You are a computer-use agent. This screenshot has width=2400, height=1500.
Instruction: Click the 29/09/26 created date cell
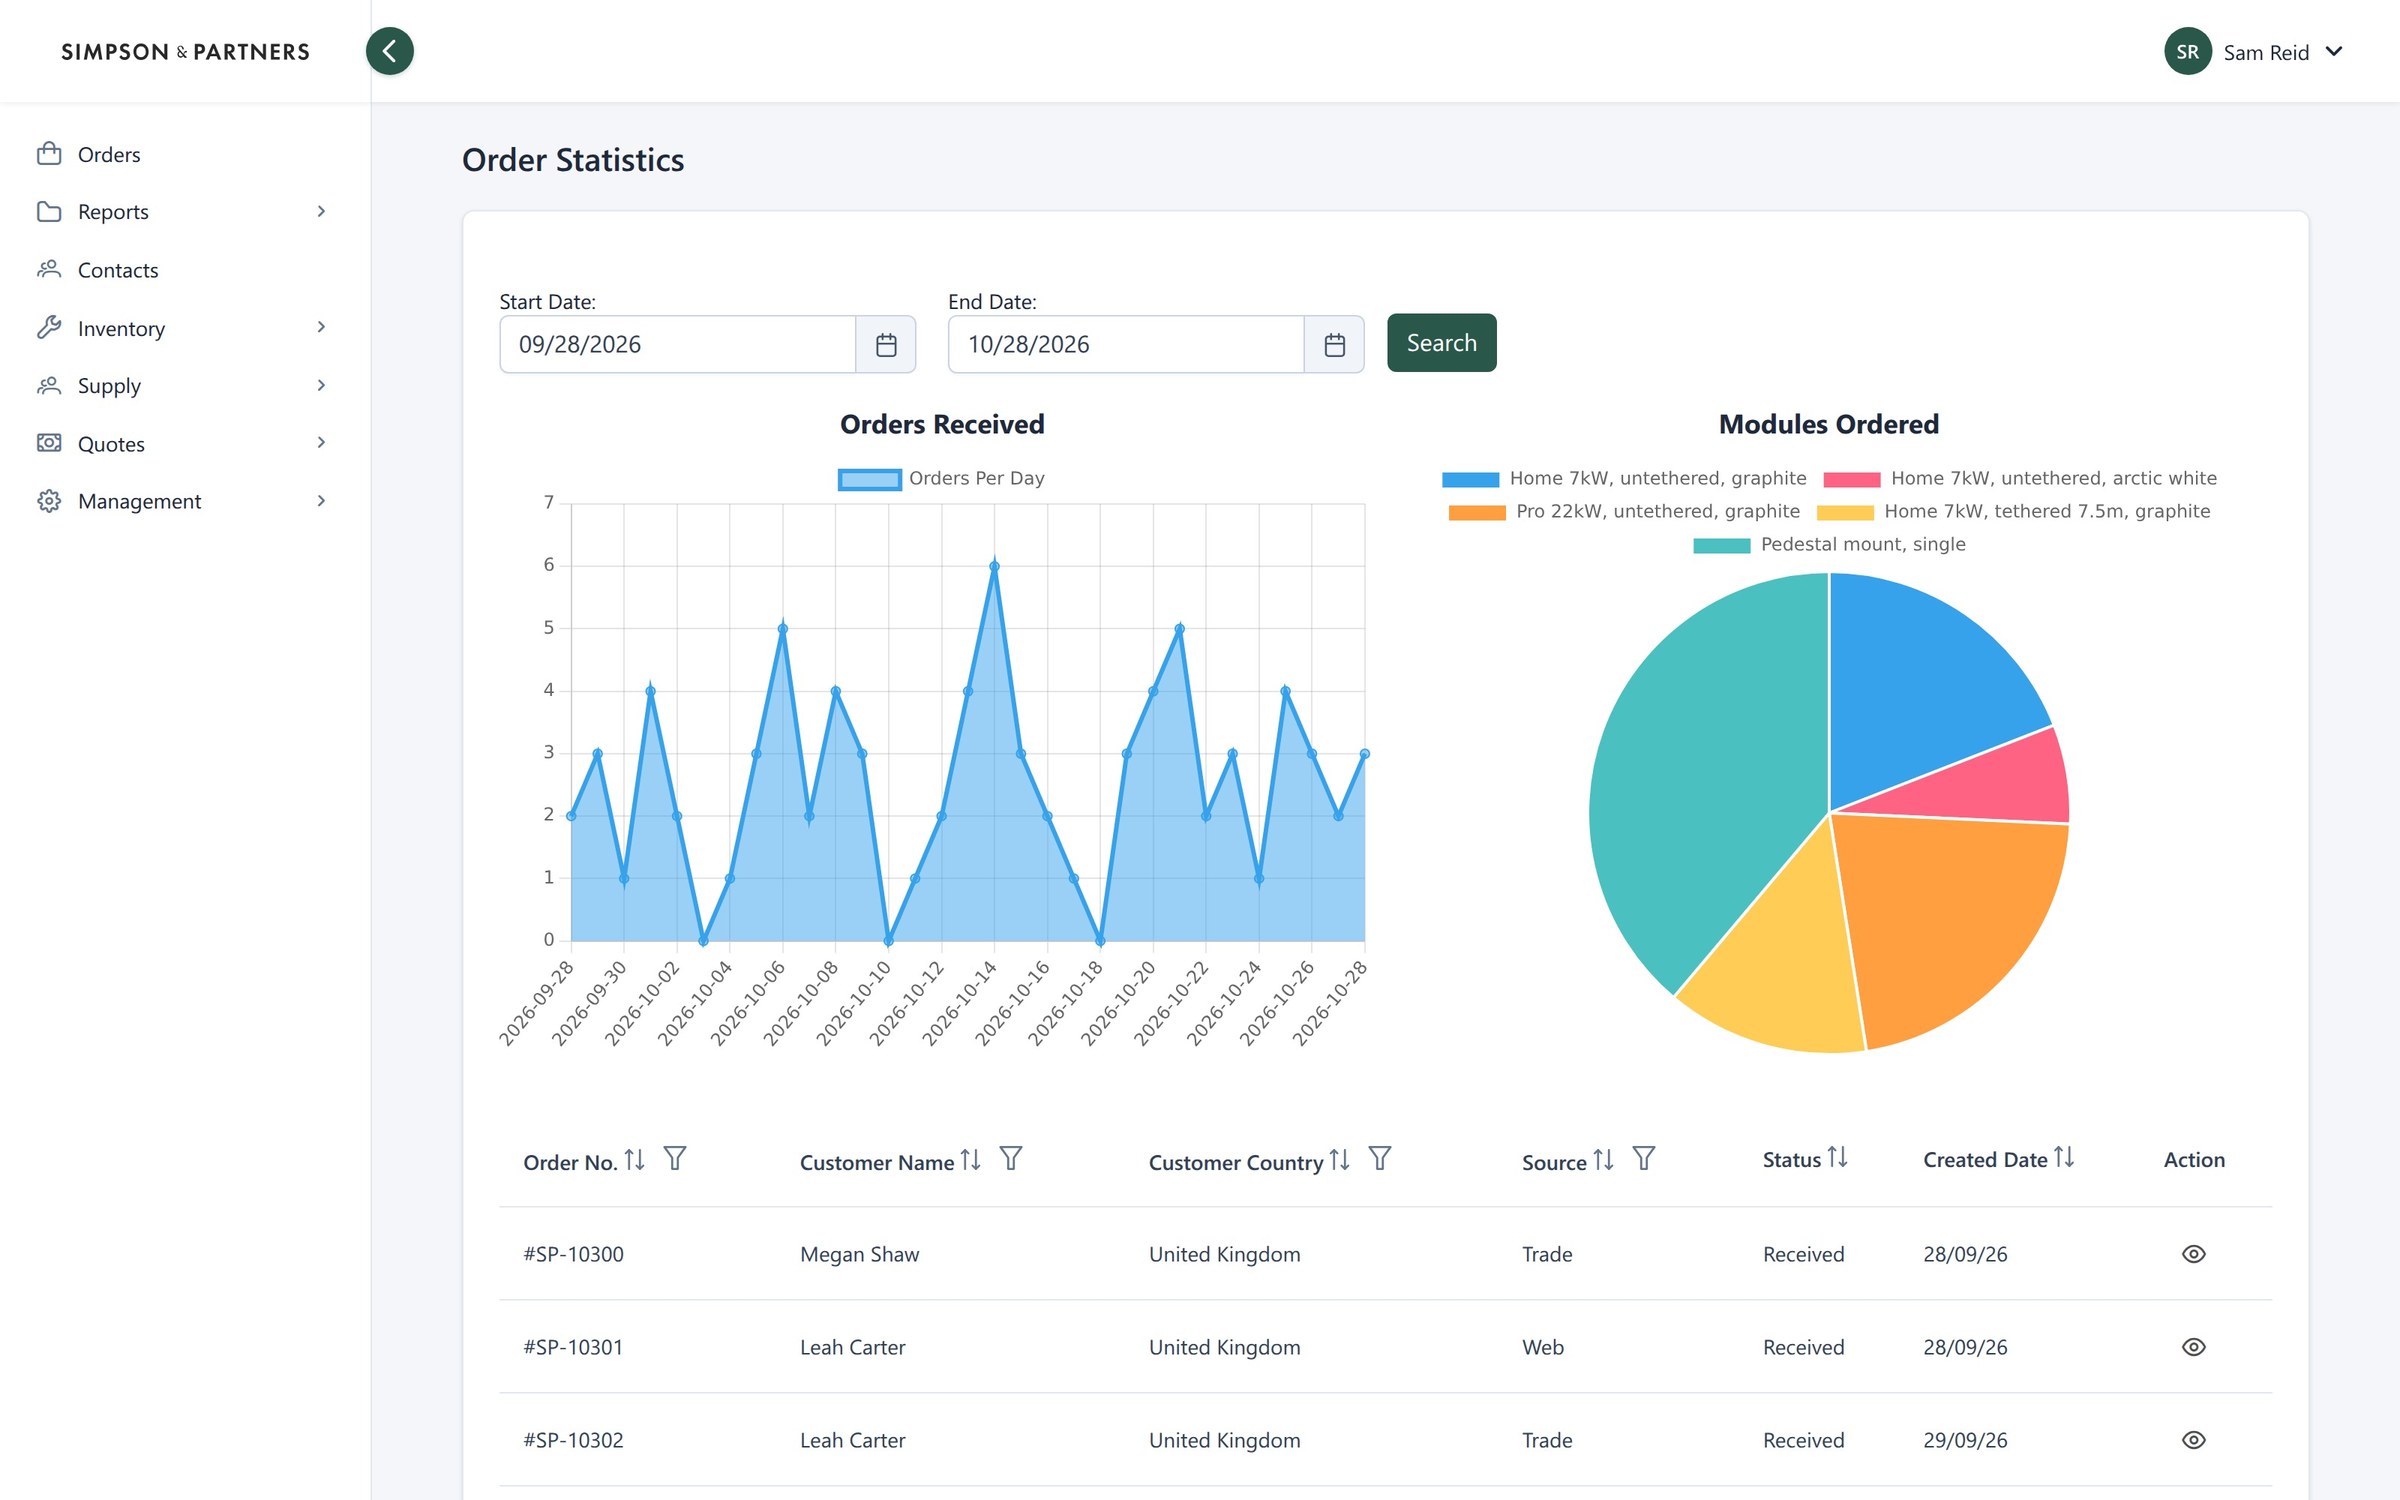click(x=1965, y=1440)
